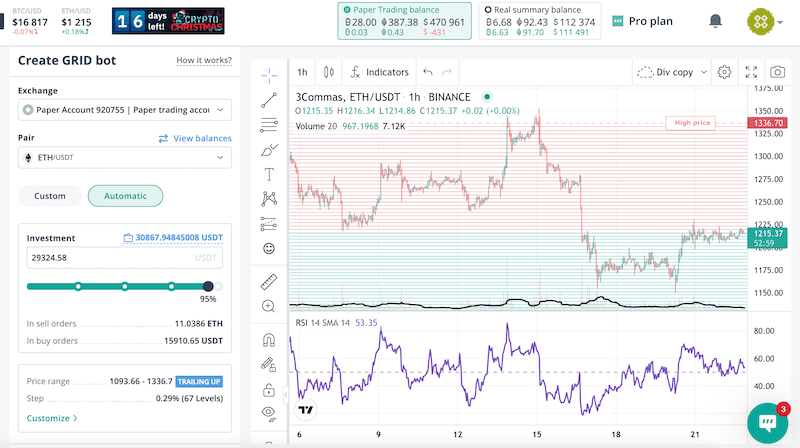Open candlestick chart style selector

(329, 72)
